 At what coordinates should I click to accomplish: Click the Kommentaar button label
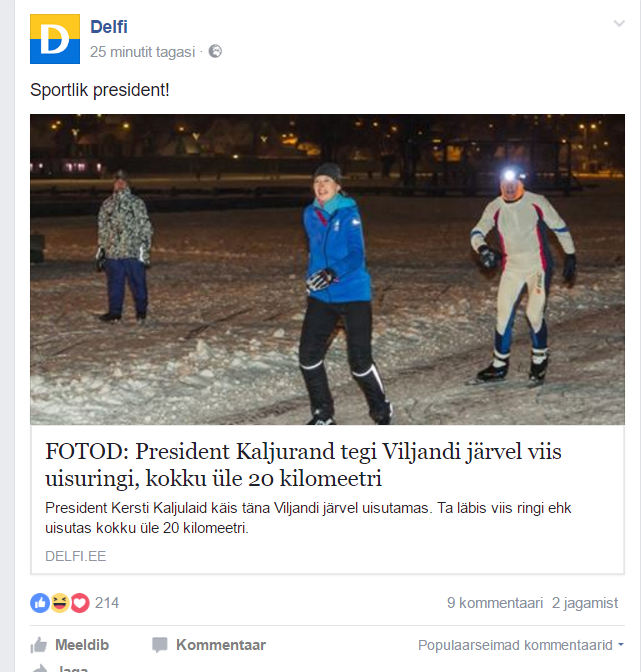click(x=221, y=645)
